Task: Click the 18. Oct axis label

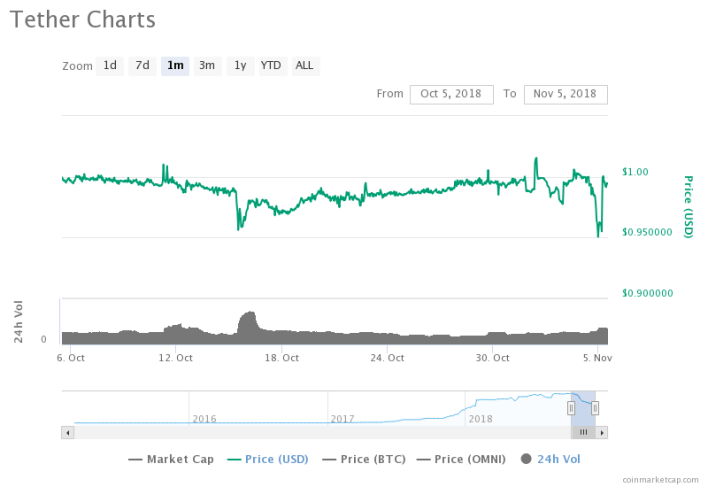Action: [x=282, y=358]
